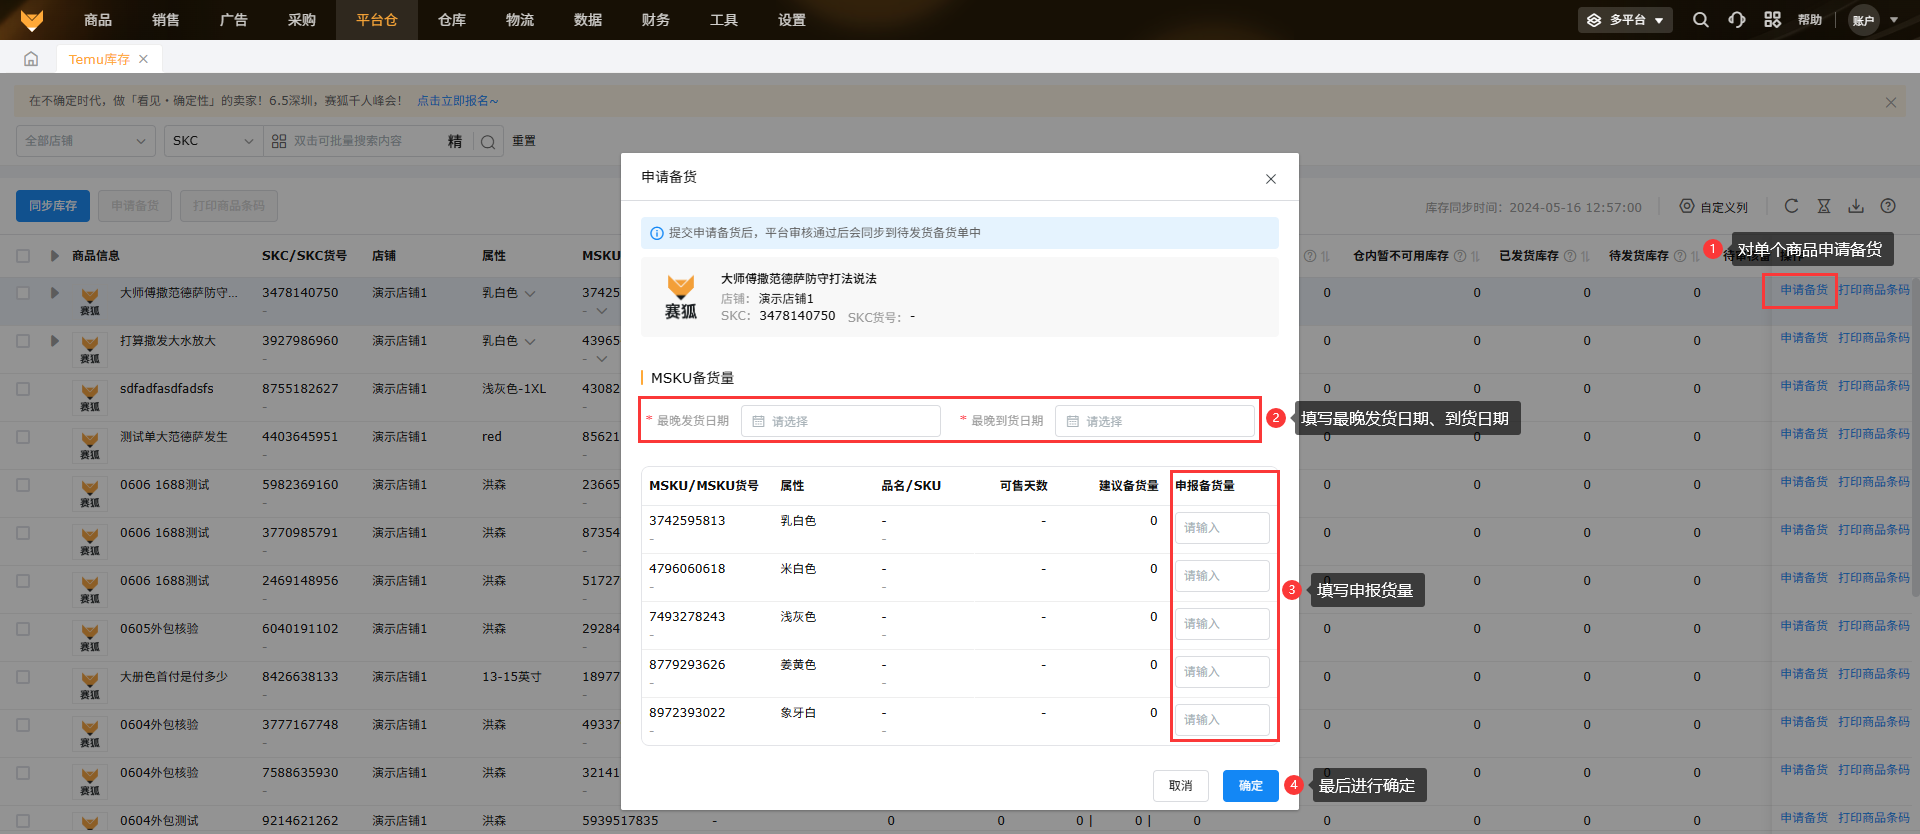Run search with the filter magnifier icon
The height and width of the screenshot is (834, 1920).
point(488,142)
